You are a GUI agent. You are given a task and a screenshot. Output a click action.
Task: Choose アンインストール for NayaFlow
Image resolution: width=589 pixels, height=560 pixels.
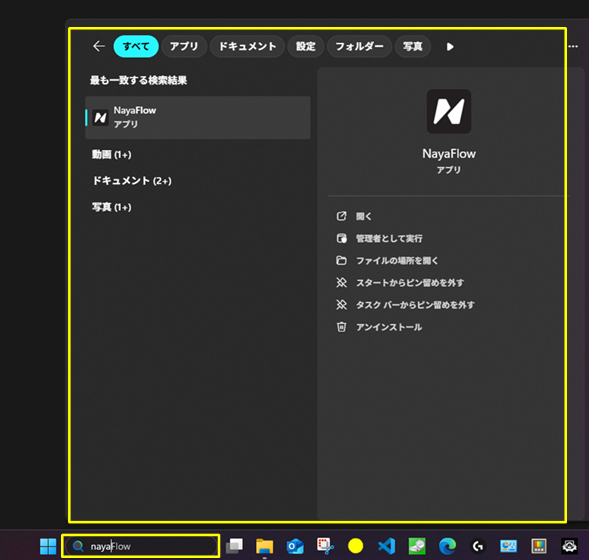389,327
